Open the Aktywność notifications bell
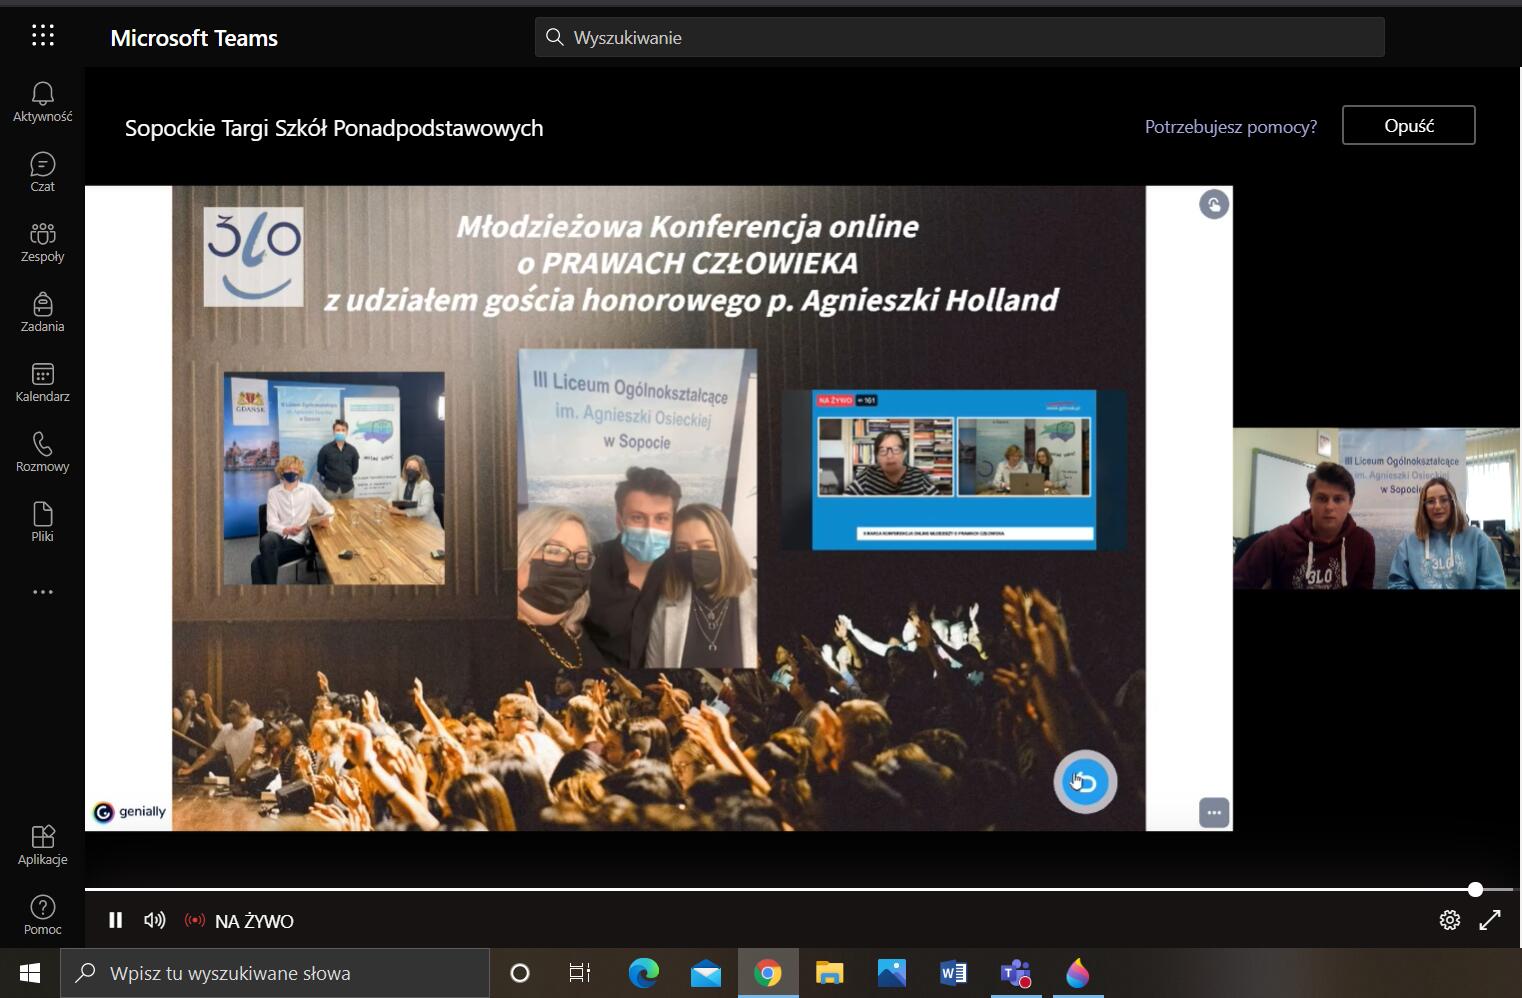 click(42, 101)
